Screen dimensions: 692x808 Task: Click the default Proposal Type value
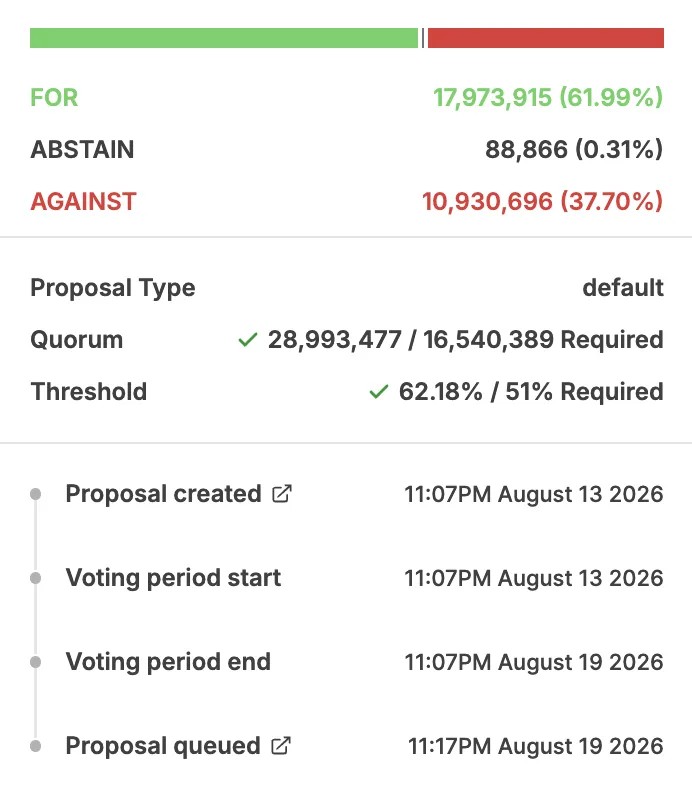pos(623,288)
